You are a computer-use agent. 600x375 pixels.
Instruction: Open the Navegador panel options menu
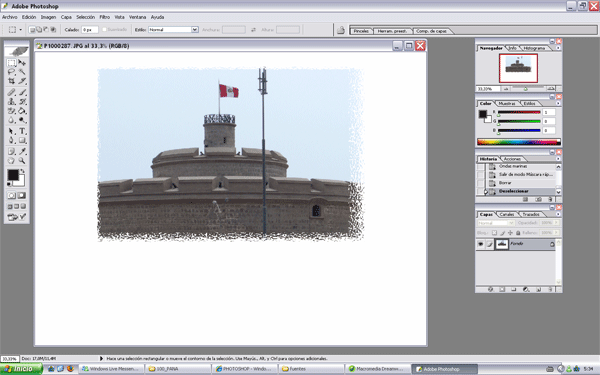pyautogui.click(x=558, y=48)
